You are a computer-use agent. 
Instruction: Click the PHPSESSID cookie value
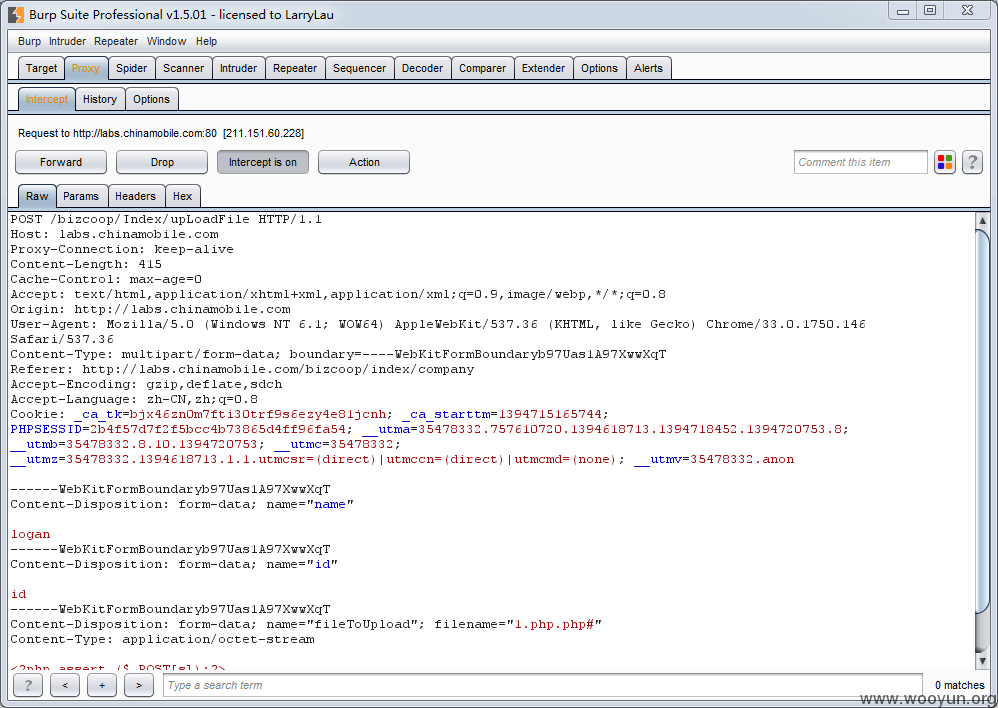(x=217, y=429)
